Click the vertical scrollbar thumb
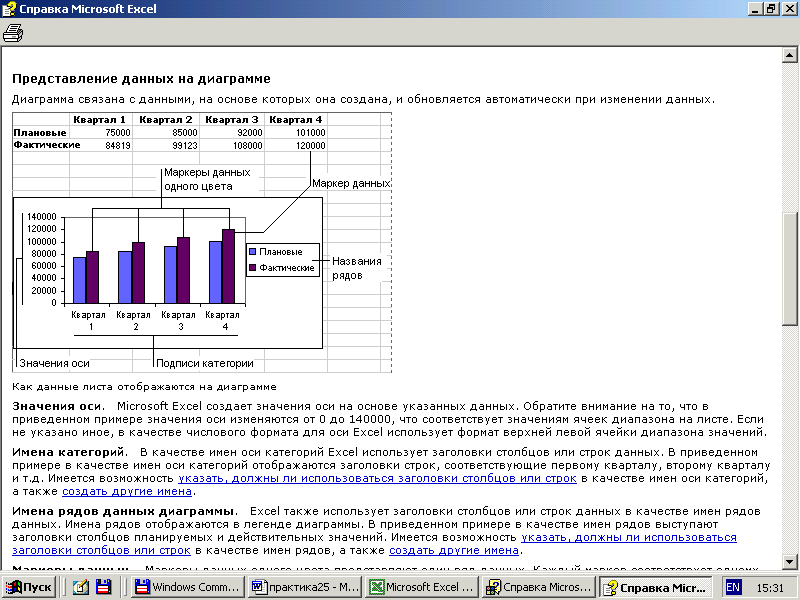Viewport: 800px width, 600px height. (x=789, y=268)
